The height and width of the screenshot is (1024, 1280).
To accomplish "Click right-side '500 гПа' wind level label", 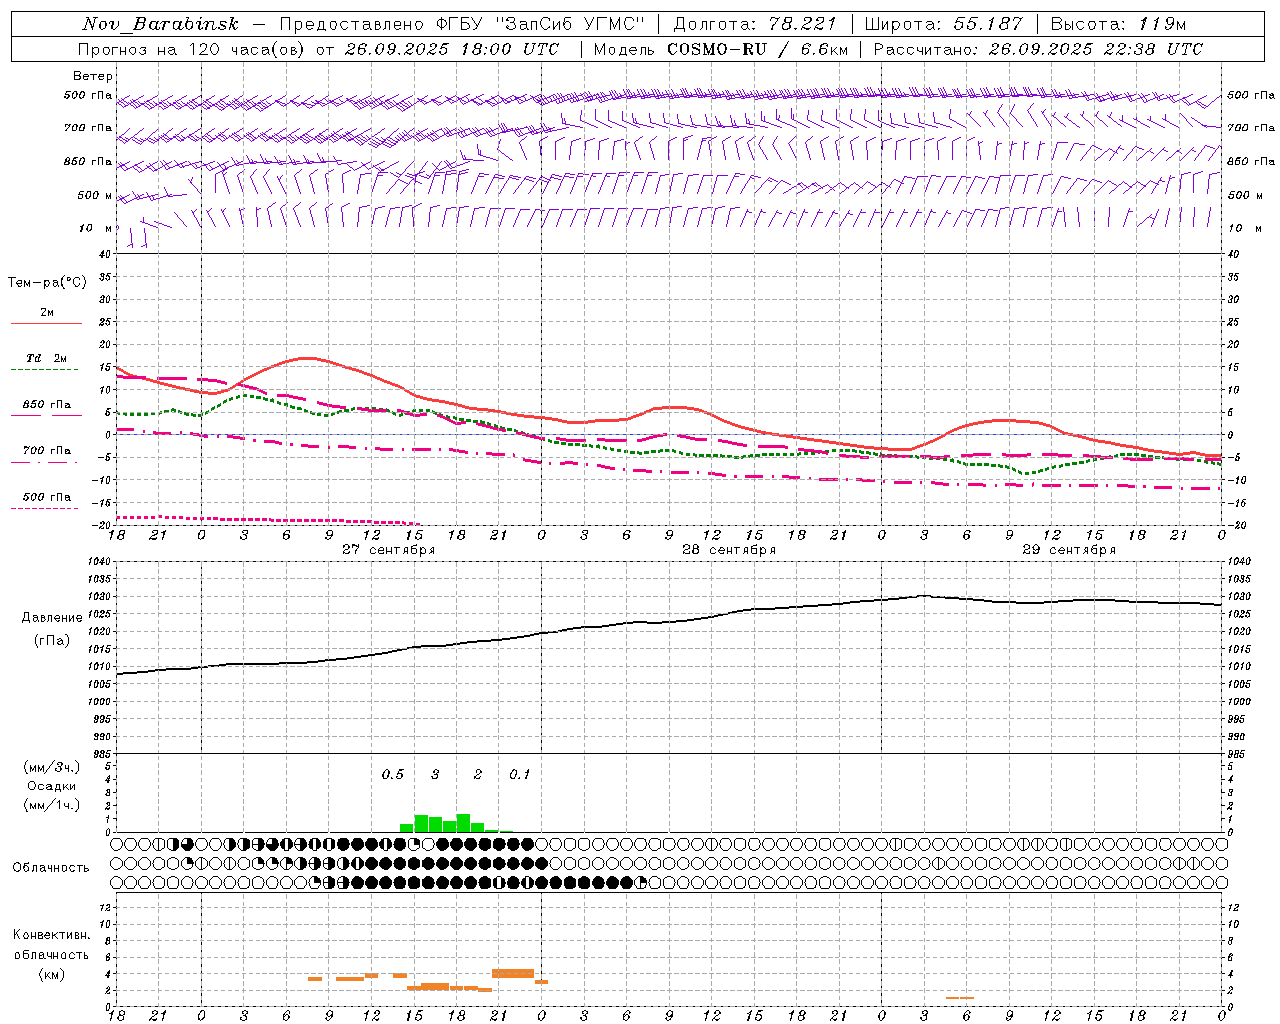I will tap(1251, 95).
